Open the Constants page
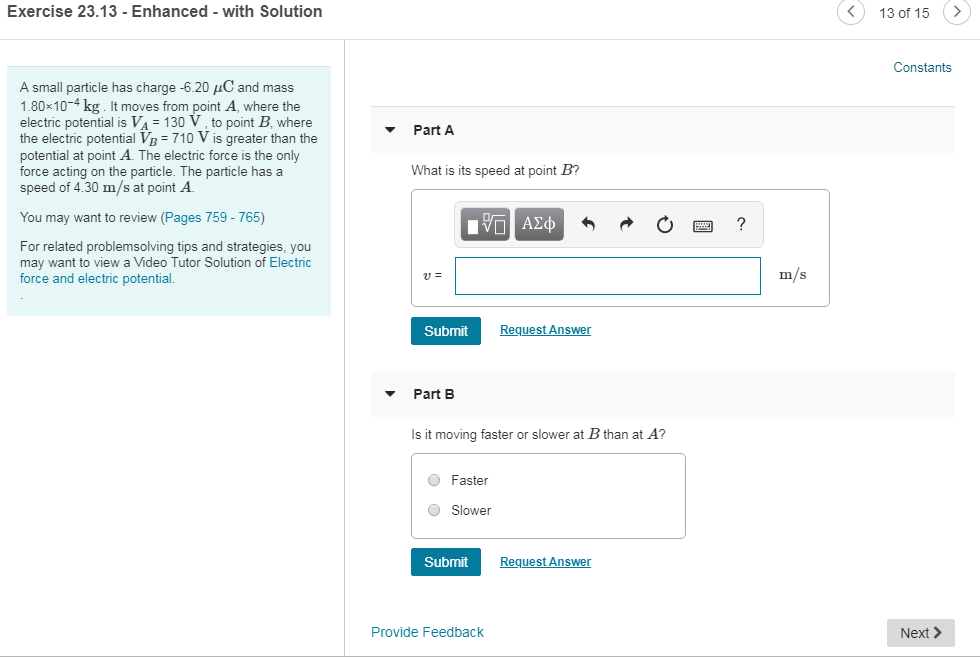The image size is (980, 657). click(922, 67)
